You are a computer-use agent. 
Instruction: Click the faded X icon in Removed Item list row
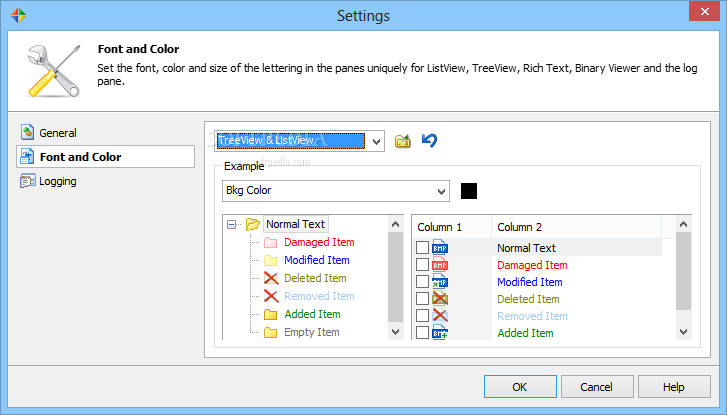(440, 315)
